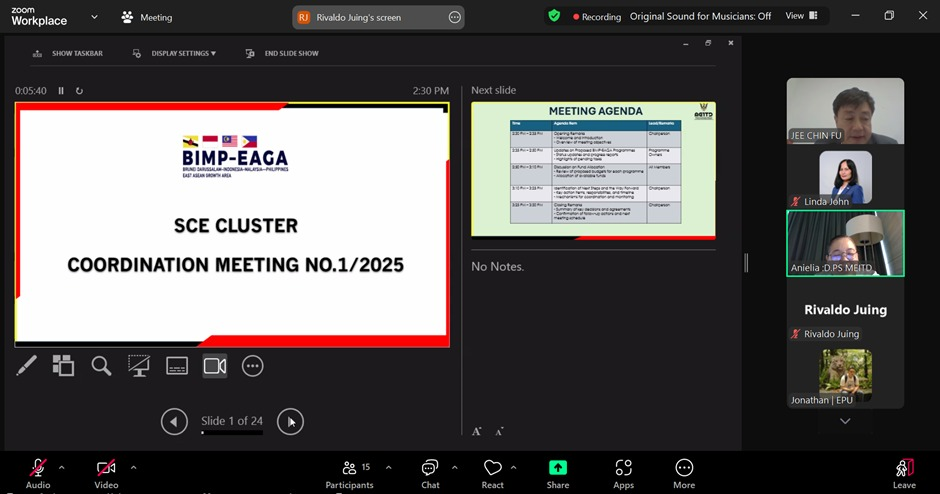This screenshot has width=940, height=494.
Task: Click the Meeting tab at top
Action: click(x=147, y=17)
